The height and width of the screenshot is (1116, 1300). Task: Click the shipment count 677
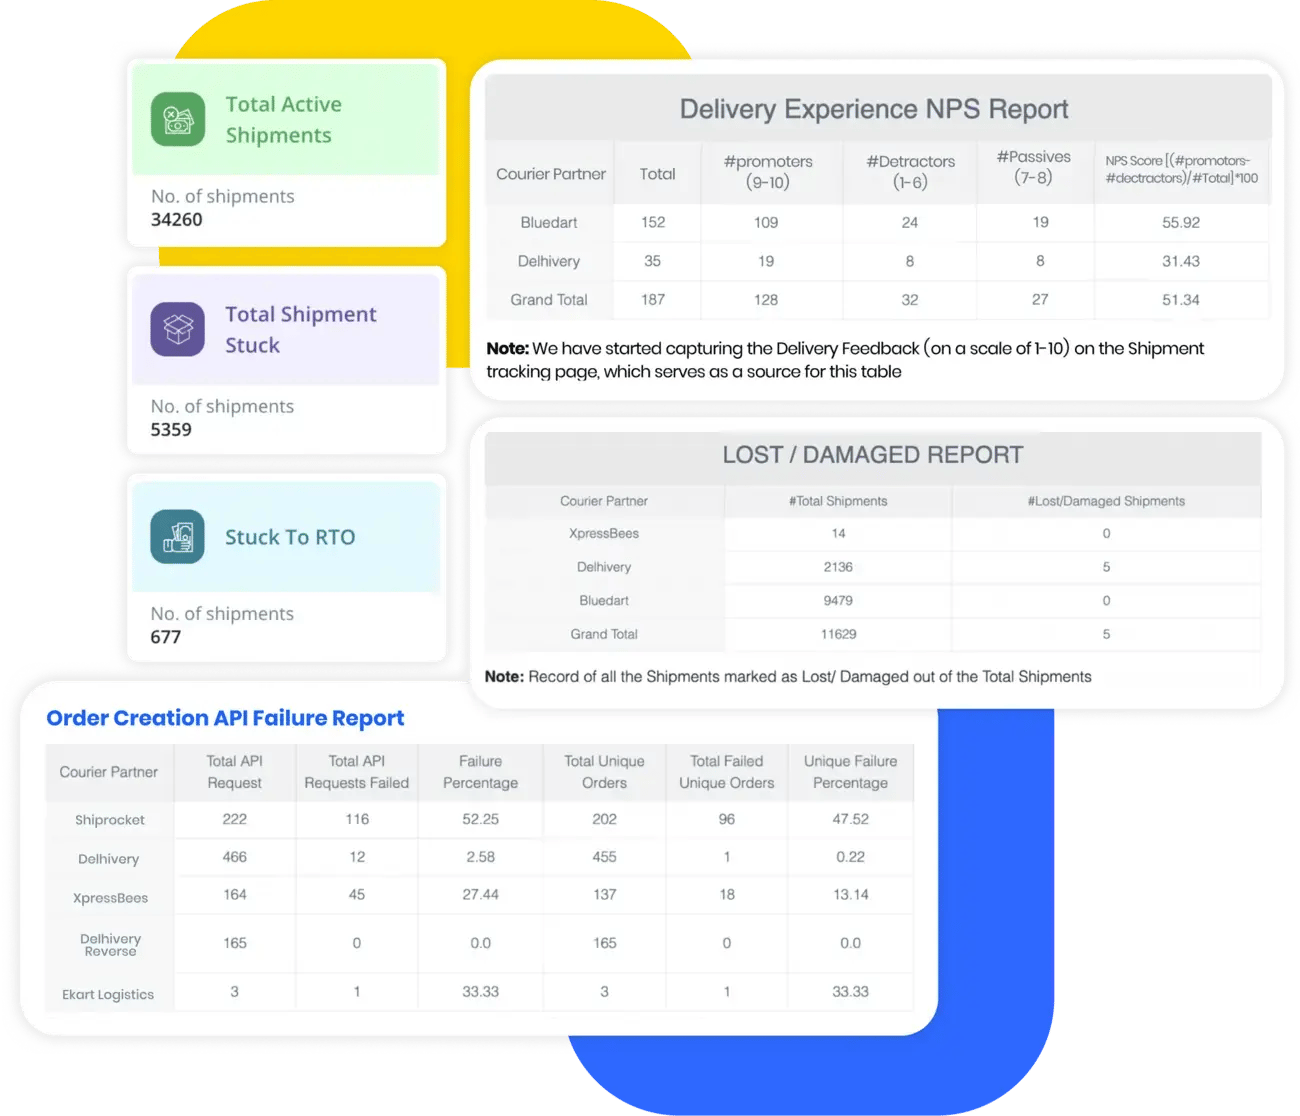coord(166,637)
